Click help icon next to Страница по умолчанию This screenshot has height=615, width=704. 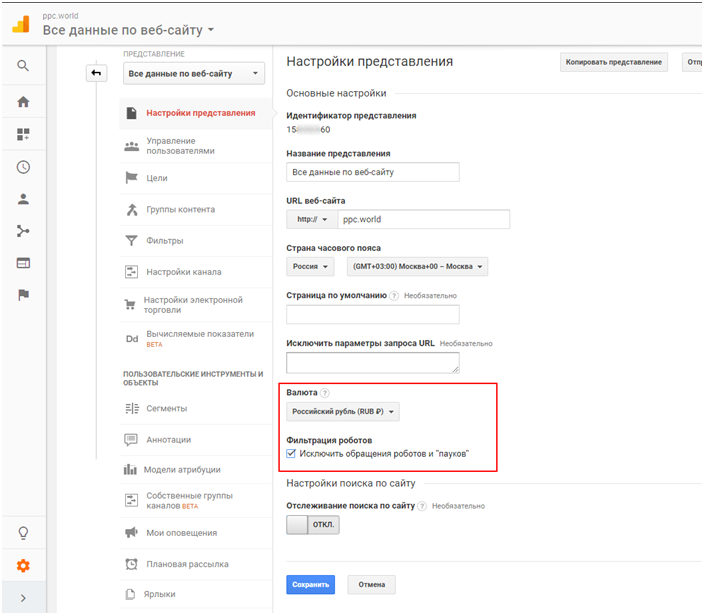point(394,296)
